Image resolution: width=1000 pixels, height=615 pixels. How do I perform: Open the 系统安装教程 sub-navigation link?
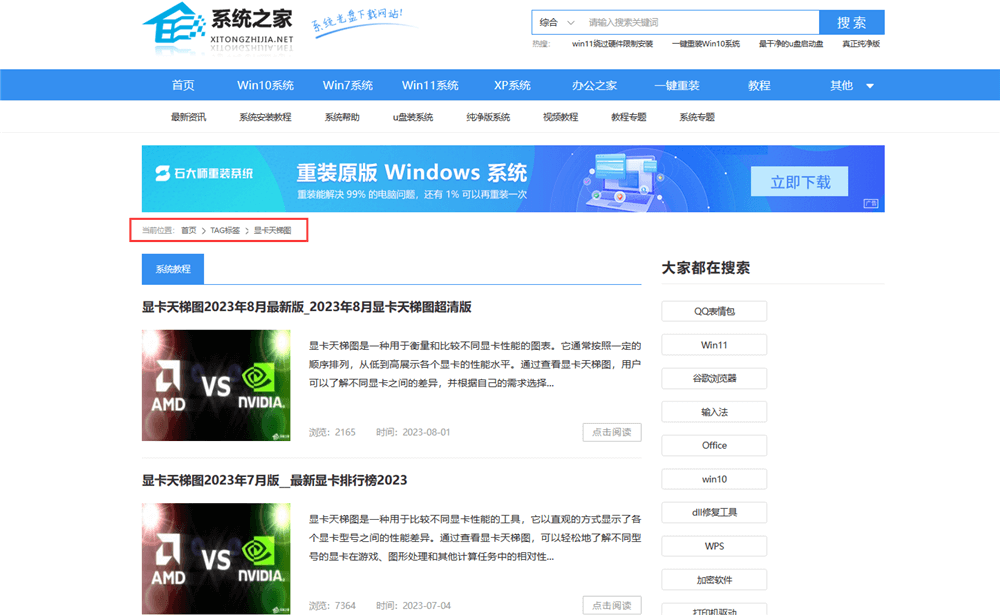coord(265,117)
